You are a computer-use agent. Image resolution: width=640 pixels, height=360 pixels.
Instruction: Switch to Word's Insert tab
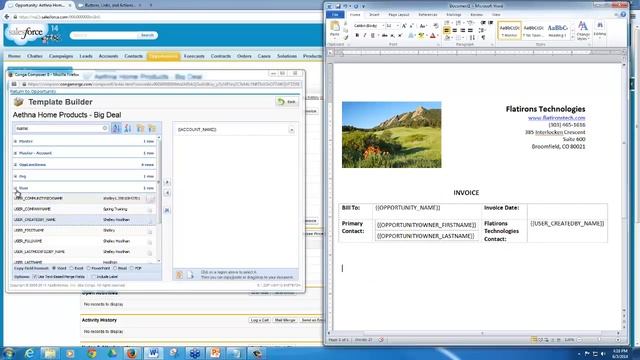pyautogui.click(x=374, y=15)
